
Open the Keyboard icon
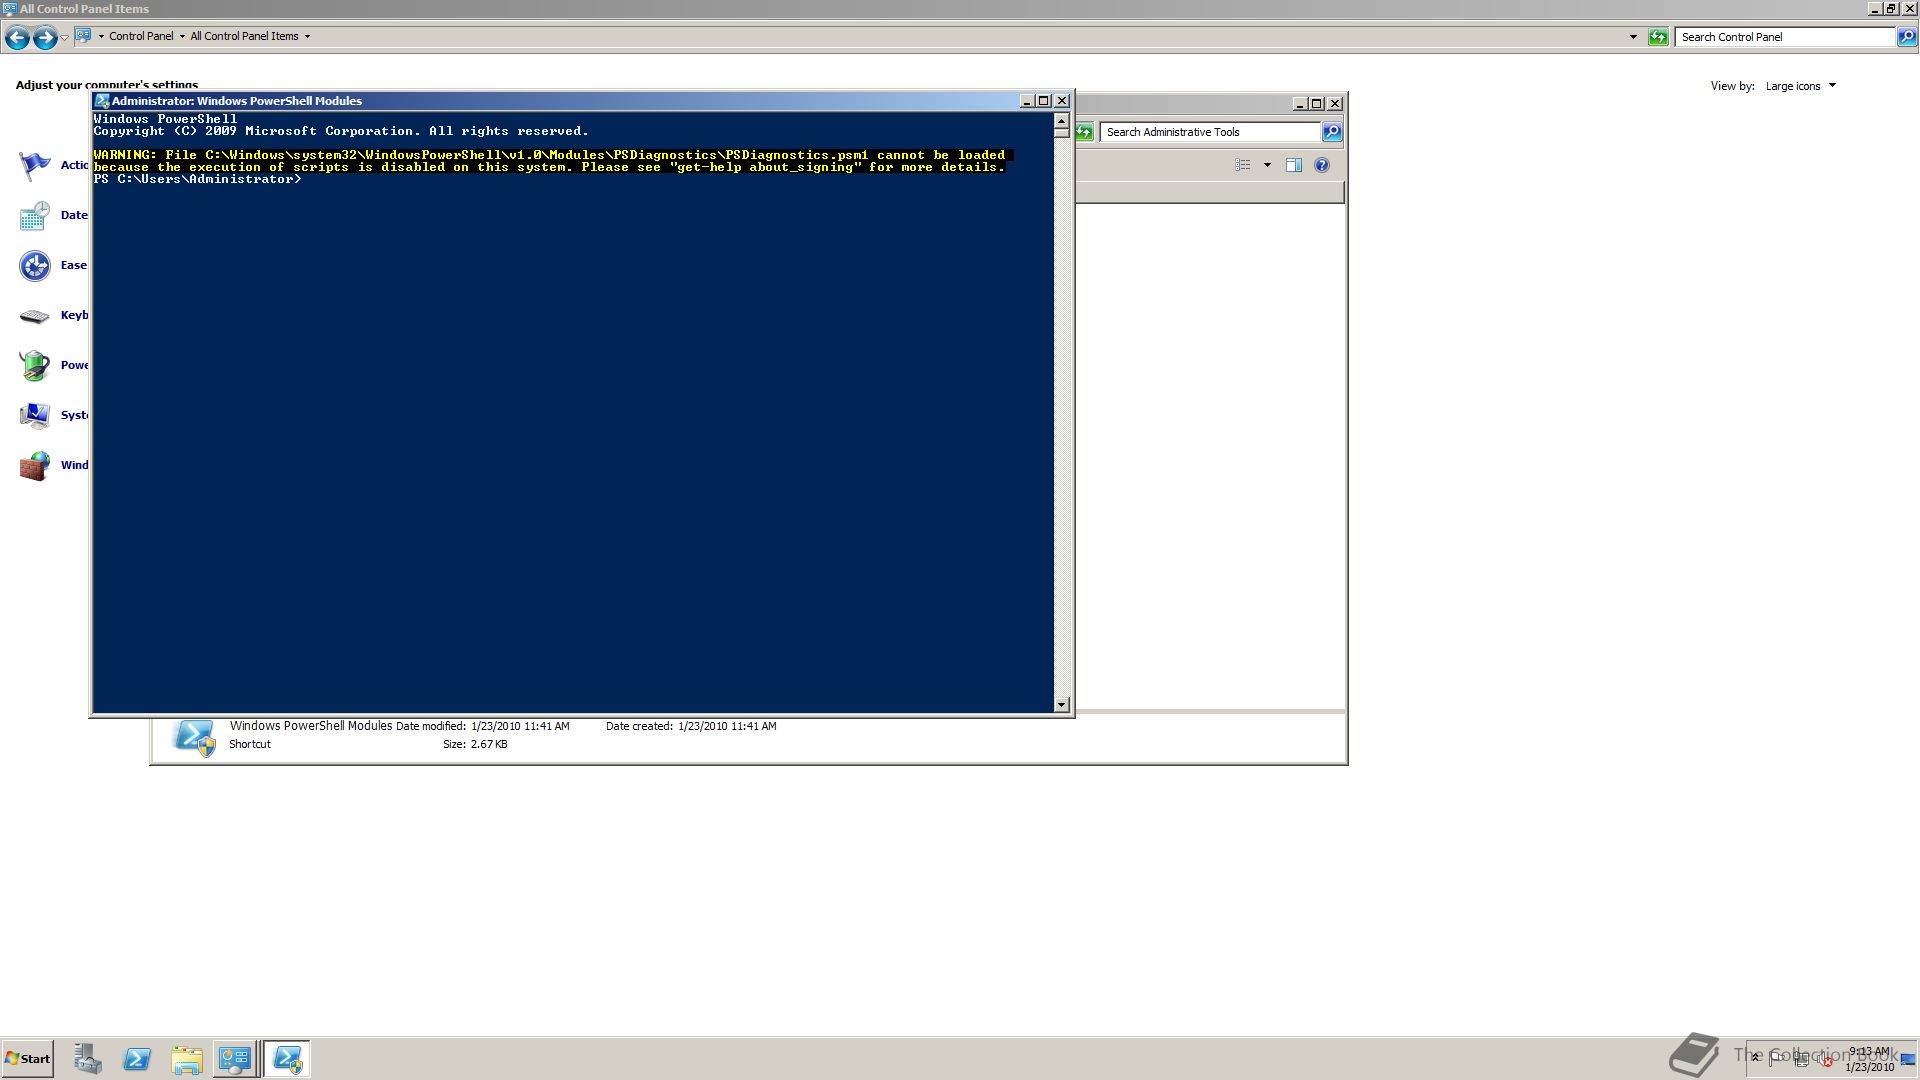(35, 316)
